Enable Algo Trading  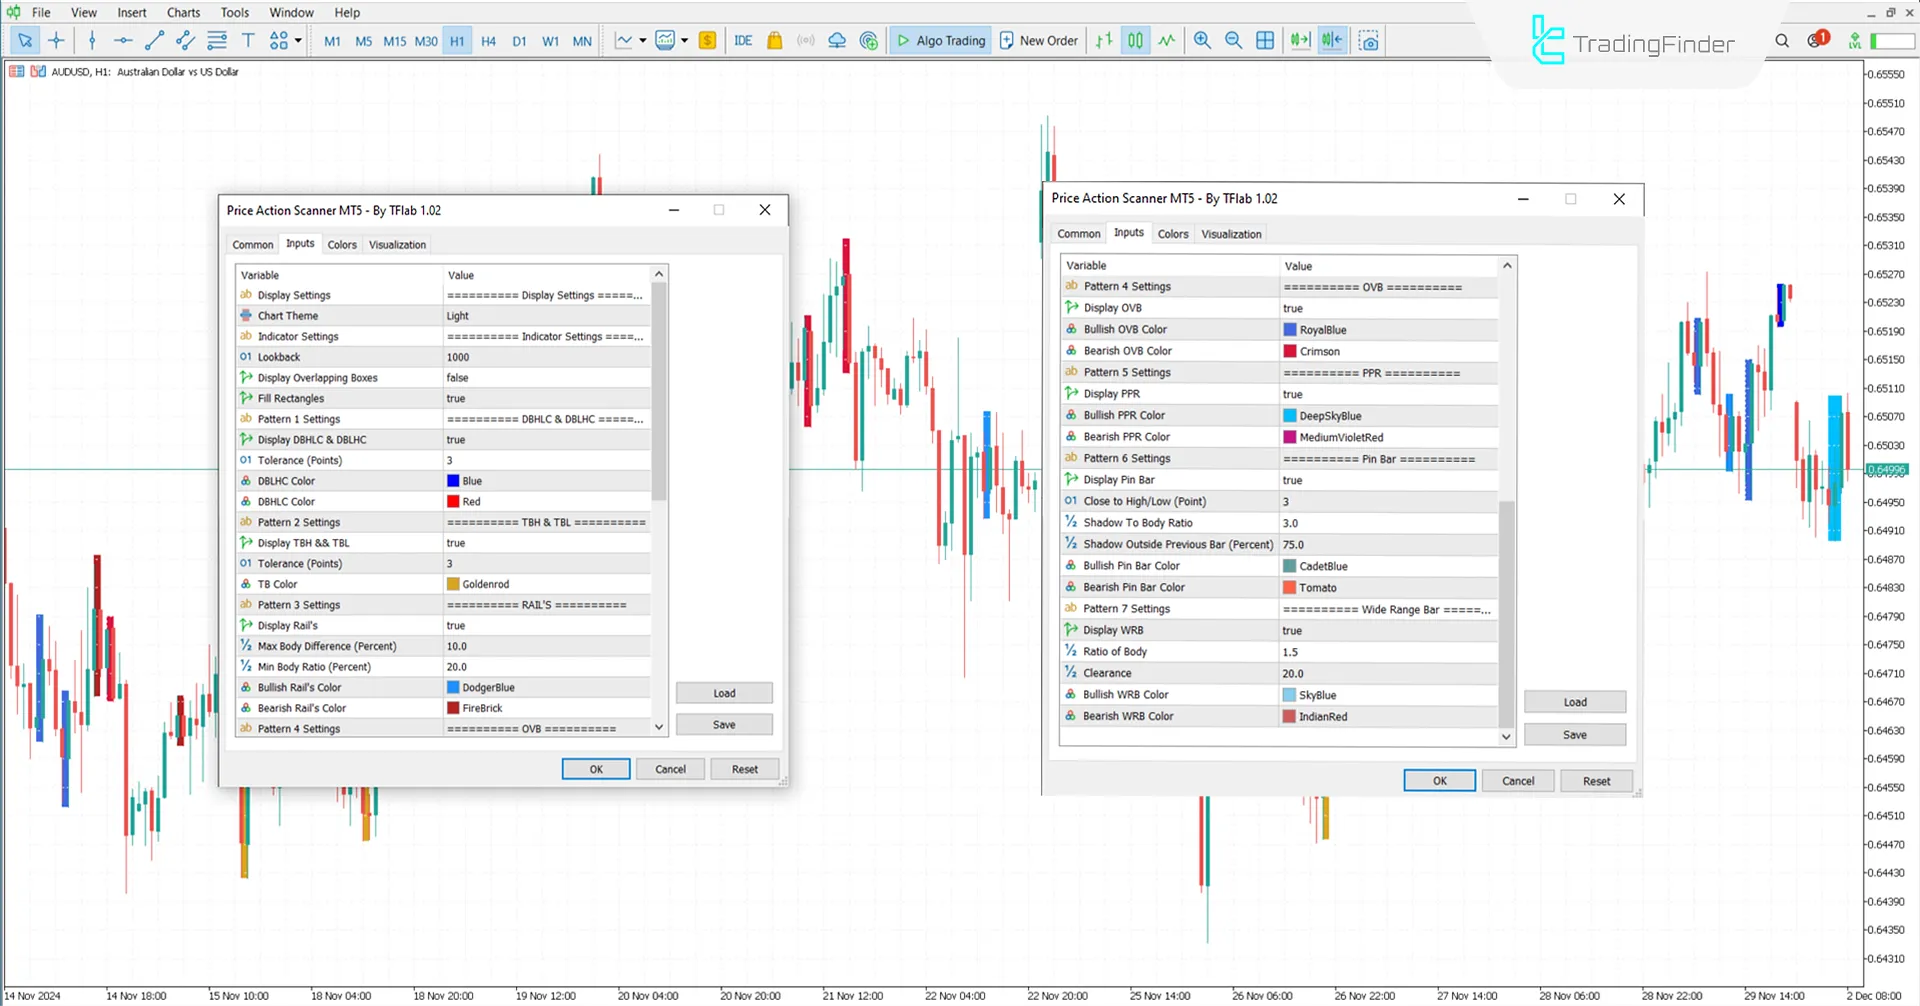[940, 40]
